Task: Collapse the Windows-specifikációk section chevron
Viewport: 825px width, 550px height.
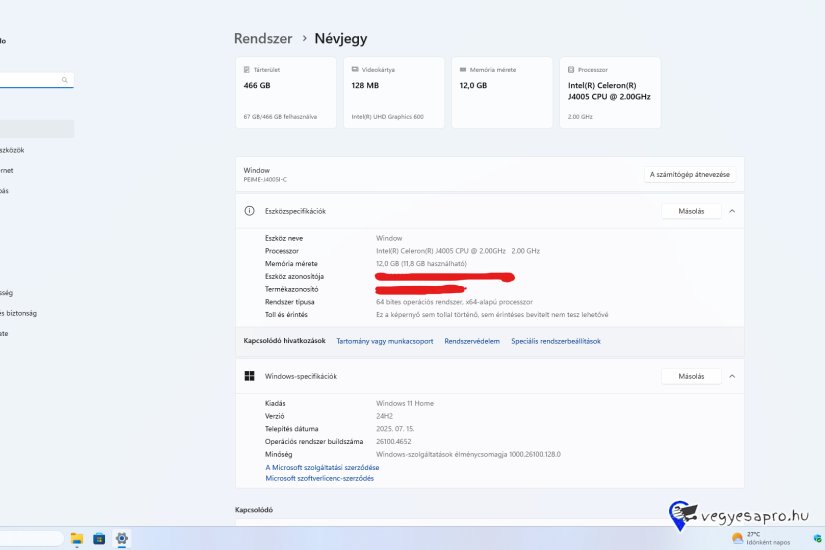Action: (x=732, y=376)
